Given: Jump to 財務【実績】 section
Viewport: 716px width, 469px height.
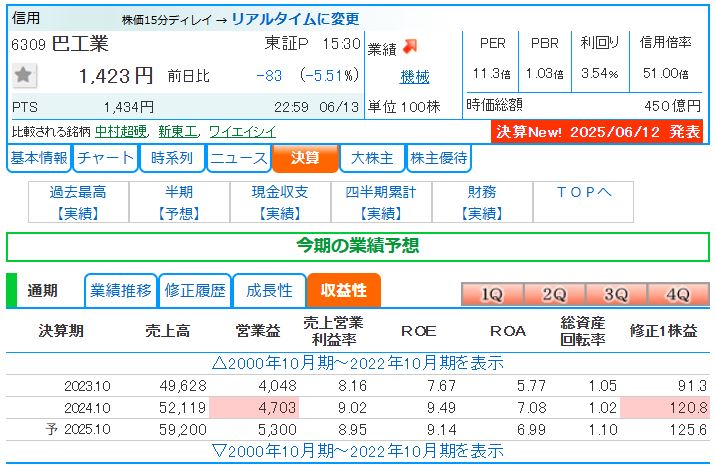Looking at the screenshot, I should coord(482,202).
